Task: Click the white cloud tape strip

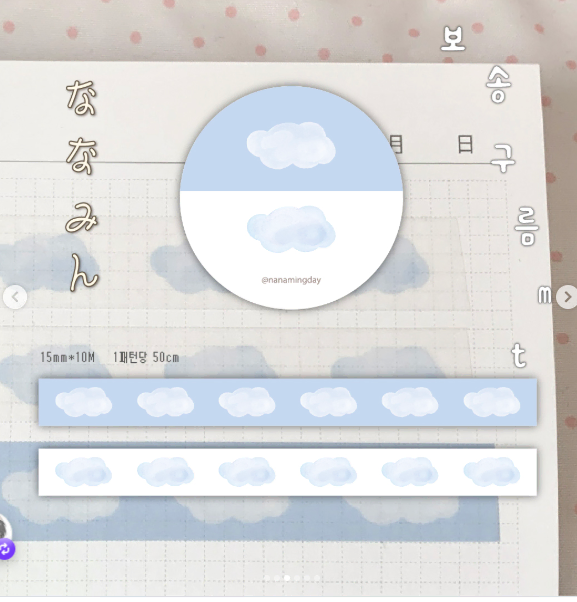Action: coord(288,472)
